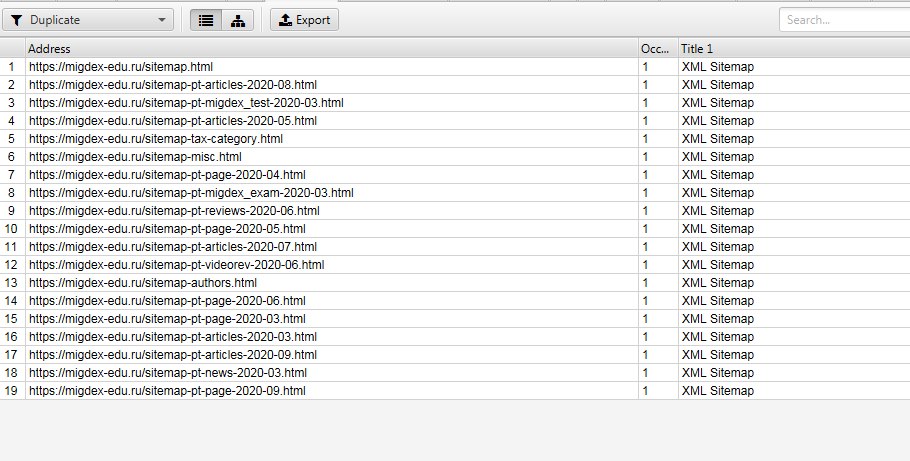The image size is (910, 461).
Task: Click XML Sitemap title in row 1
Action: [x=718, y=67]
